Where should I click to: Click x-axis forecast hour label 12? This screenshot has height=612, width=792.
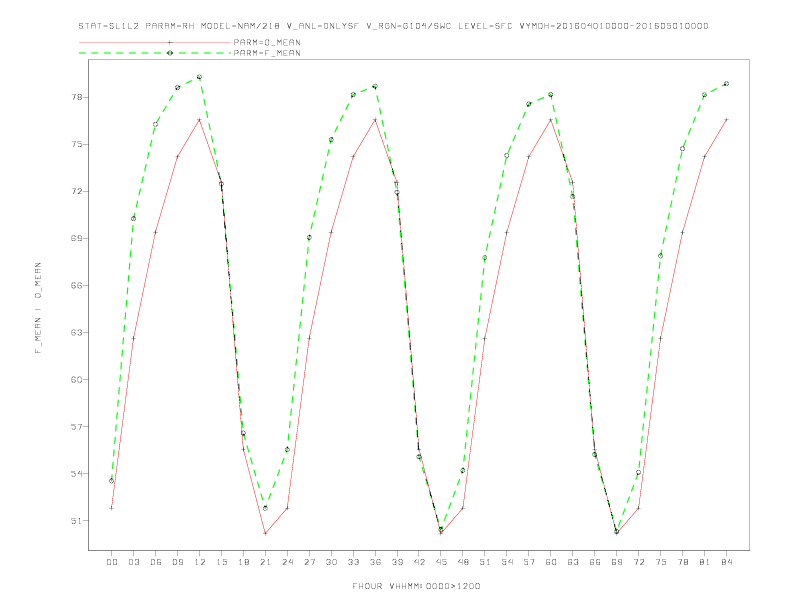[x=200, y=562]
